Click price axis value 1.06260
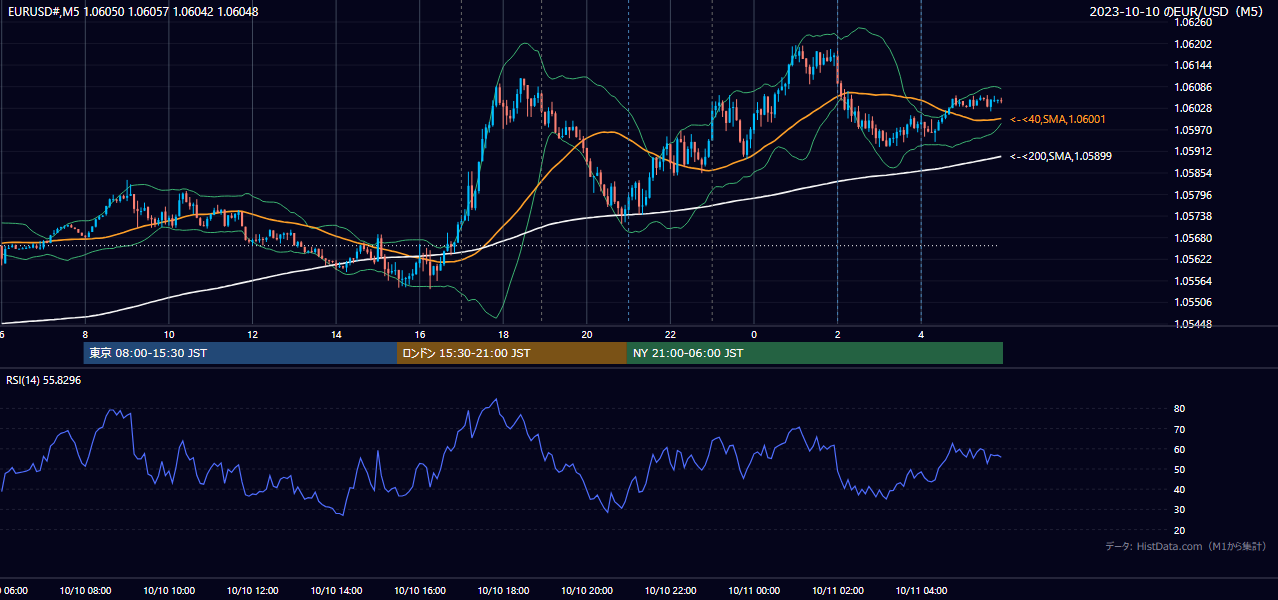The image size is (1278, 600). (1193, 22)
